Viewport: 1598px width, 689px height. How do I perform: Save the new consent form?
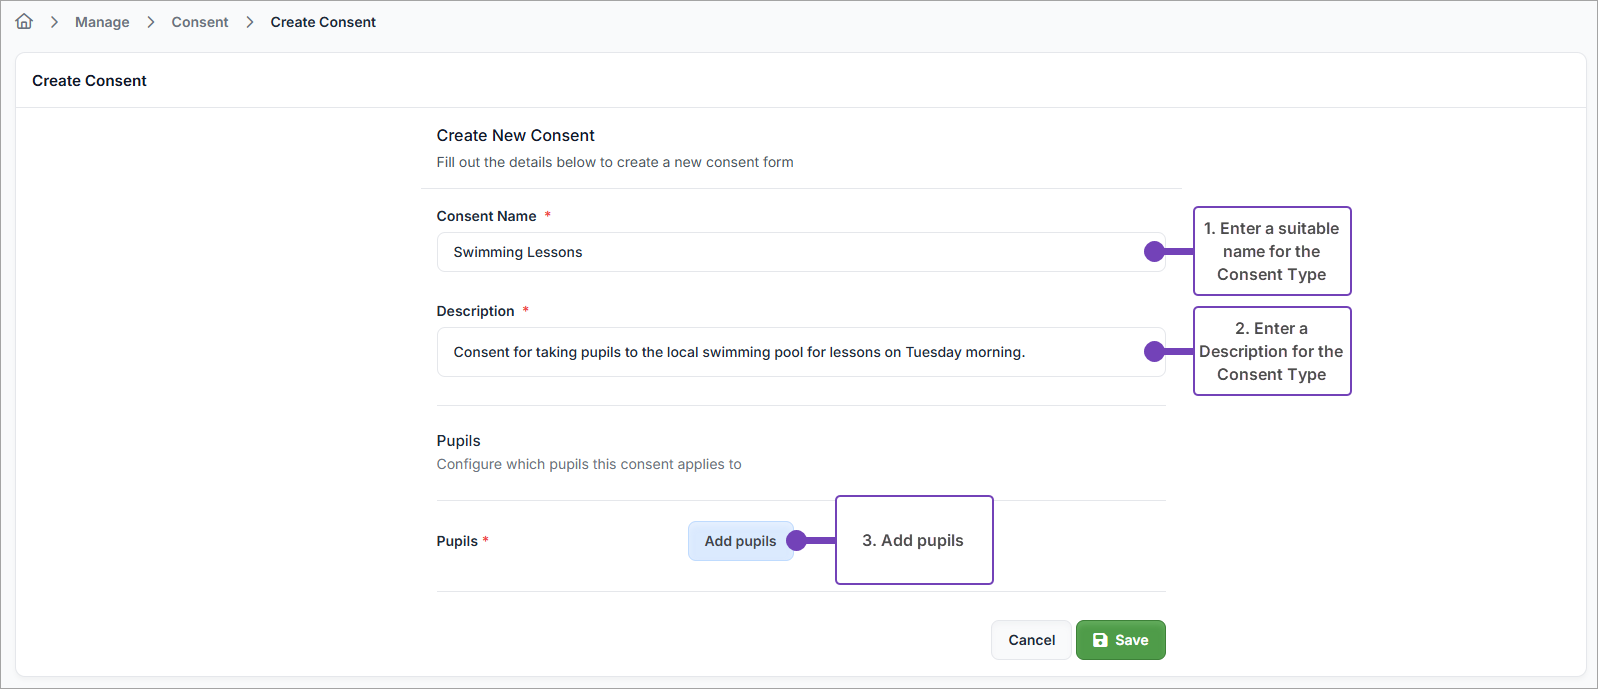pyautogui.click(x=1120, y=640)
